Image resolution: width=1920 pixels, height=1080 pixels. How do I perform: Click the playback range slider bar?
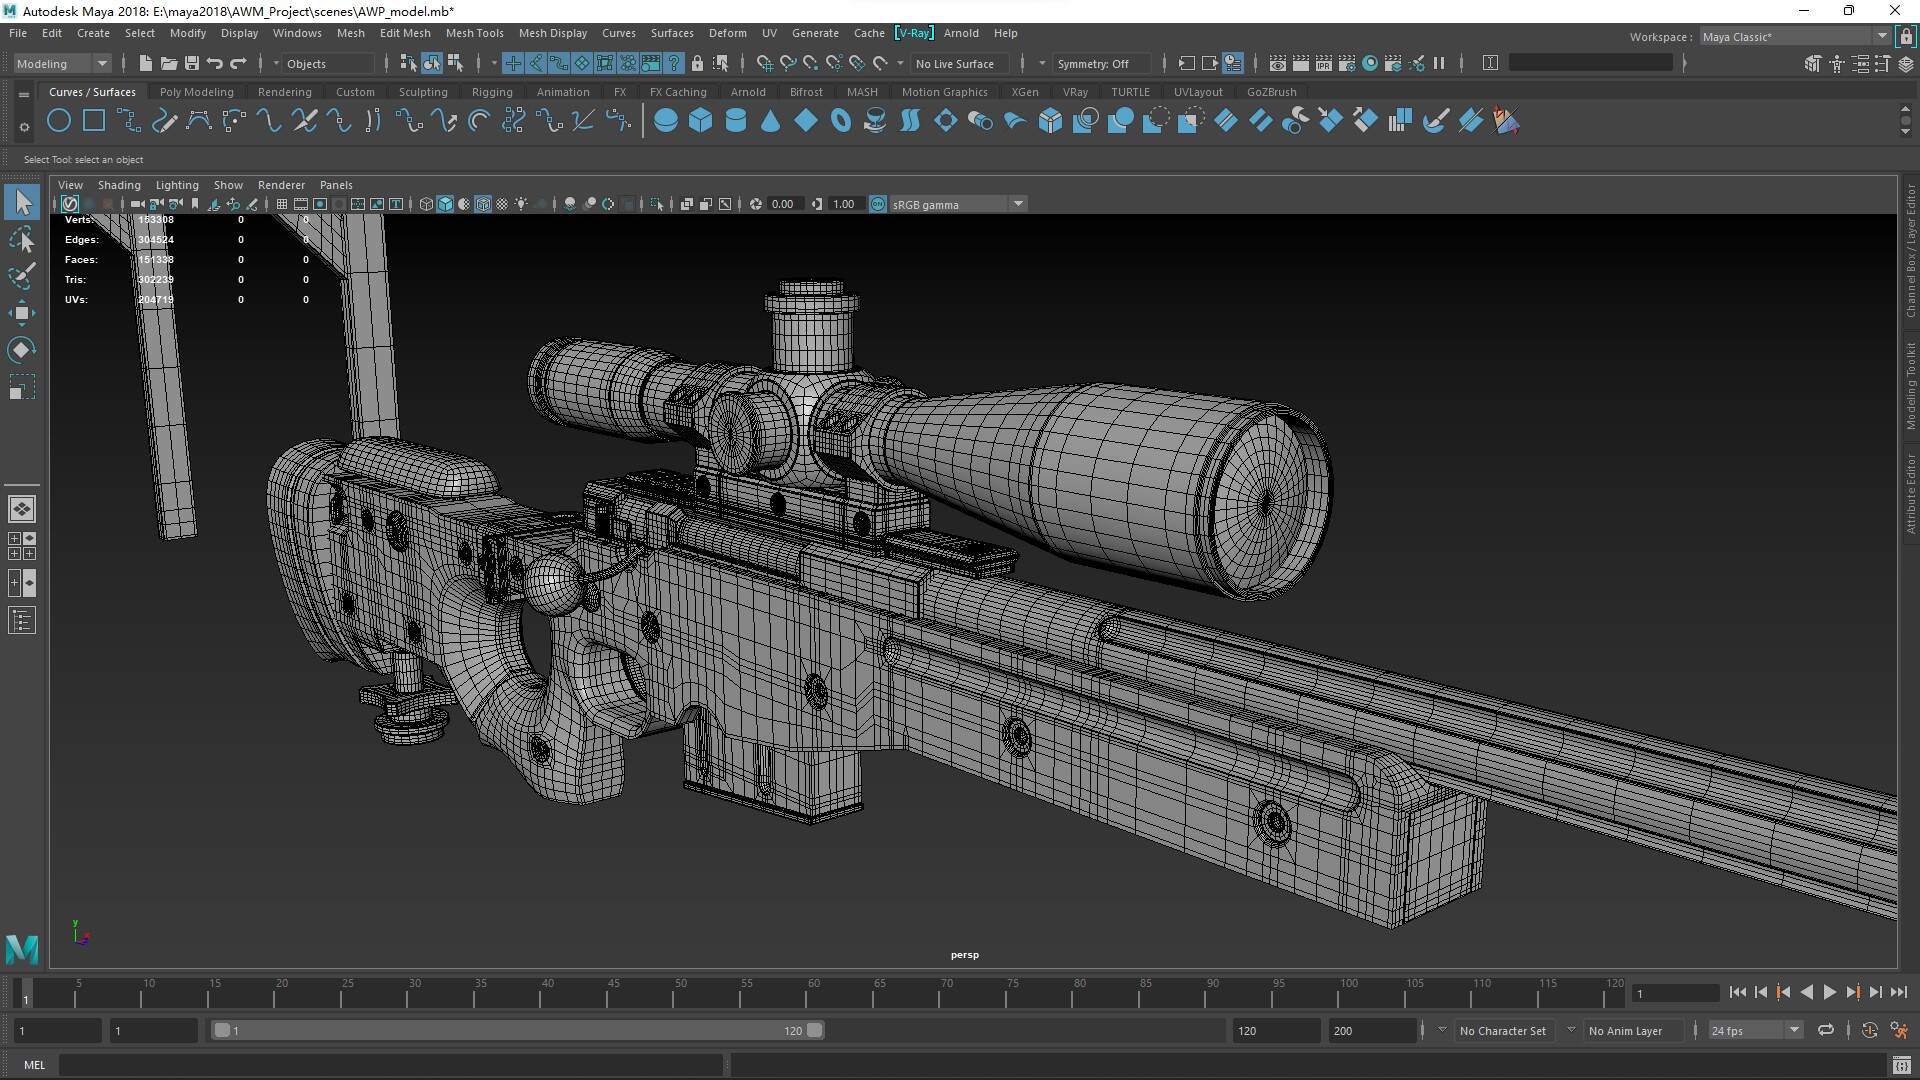coord(517,1030)
